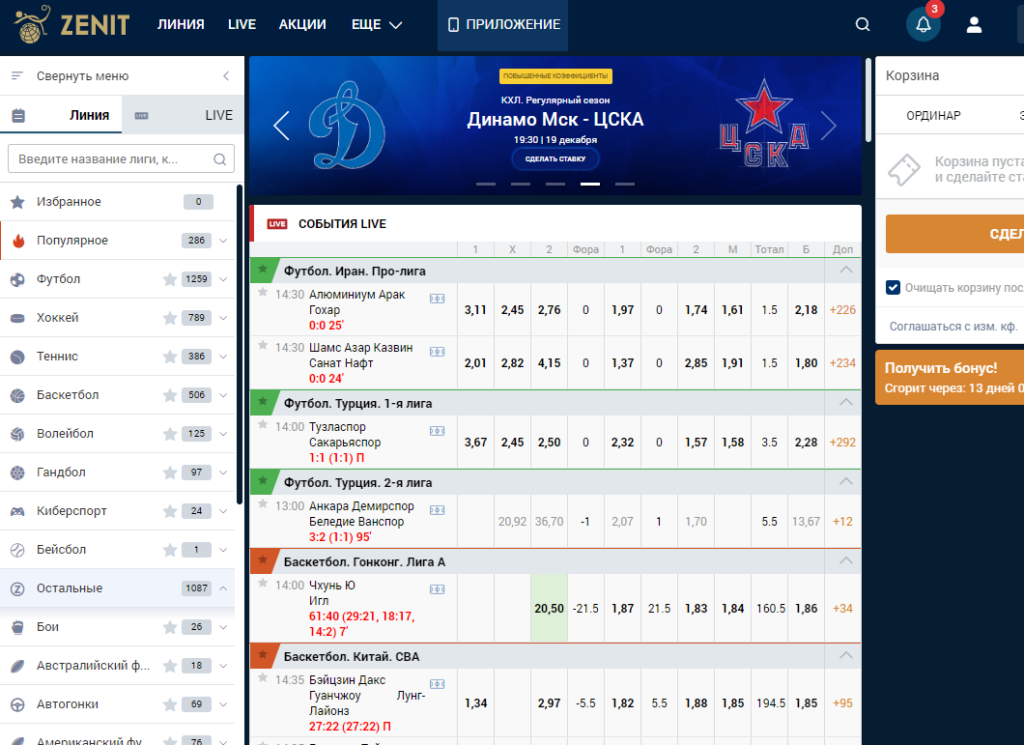
Task: Favorite the Футбол category star
Action: pyautogui.click(x=170, y=279)
